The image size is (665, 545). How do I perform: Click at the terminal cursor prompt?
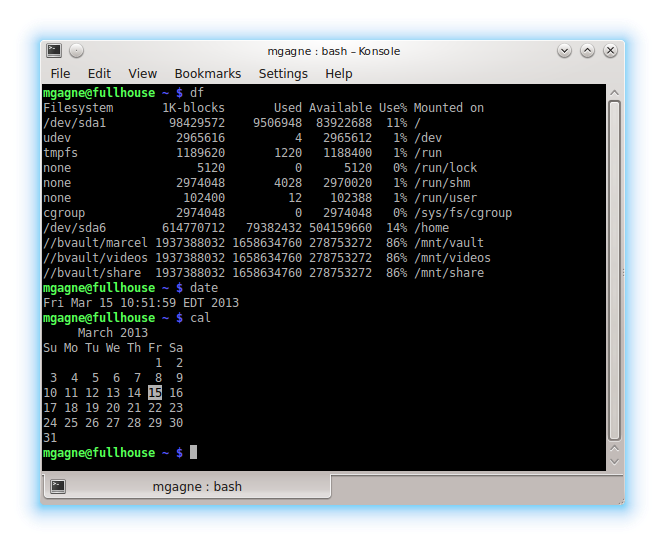193,453
